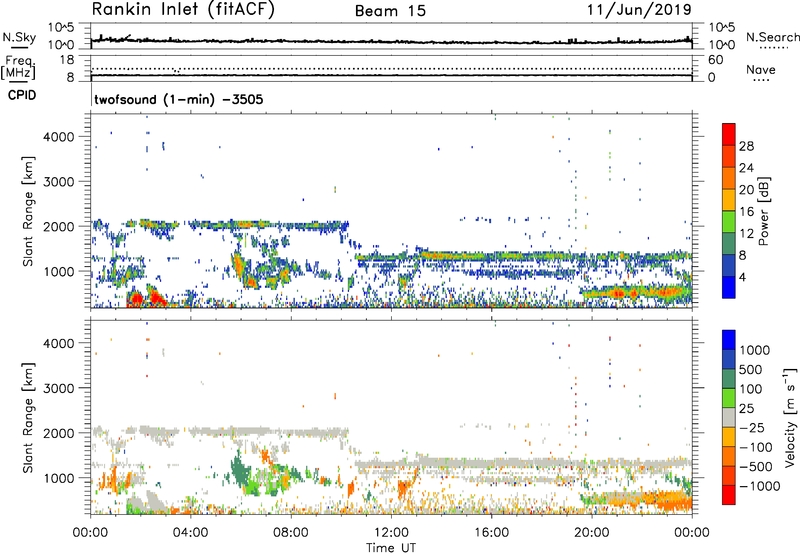800x554 pixels.
Task: Click the red high-power echo near 02:00 in power panel
Action: click(x=136, y=299)
